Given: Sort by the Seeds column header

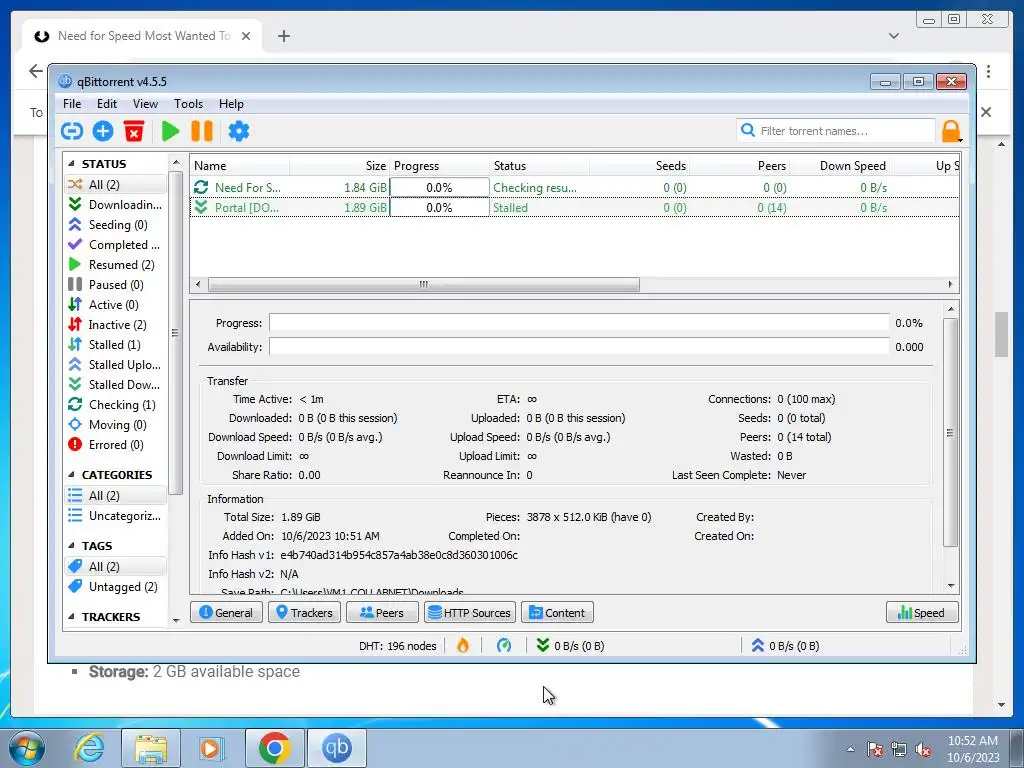Looking at the screenshot, I should [x=639, y=166].
